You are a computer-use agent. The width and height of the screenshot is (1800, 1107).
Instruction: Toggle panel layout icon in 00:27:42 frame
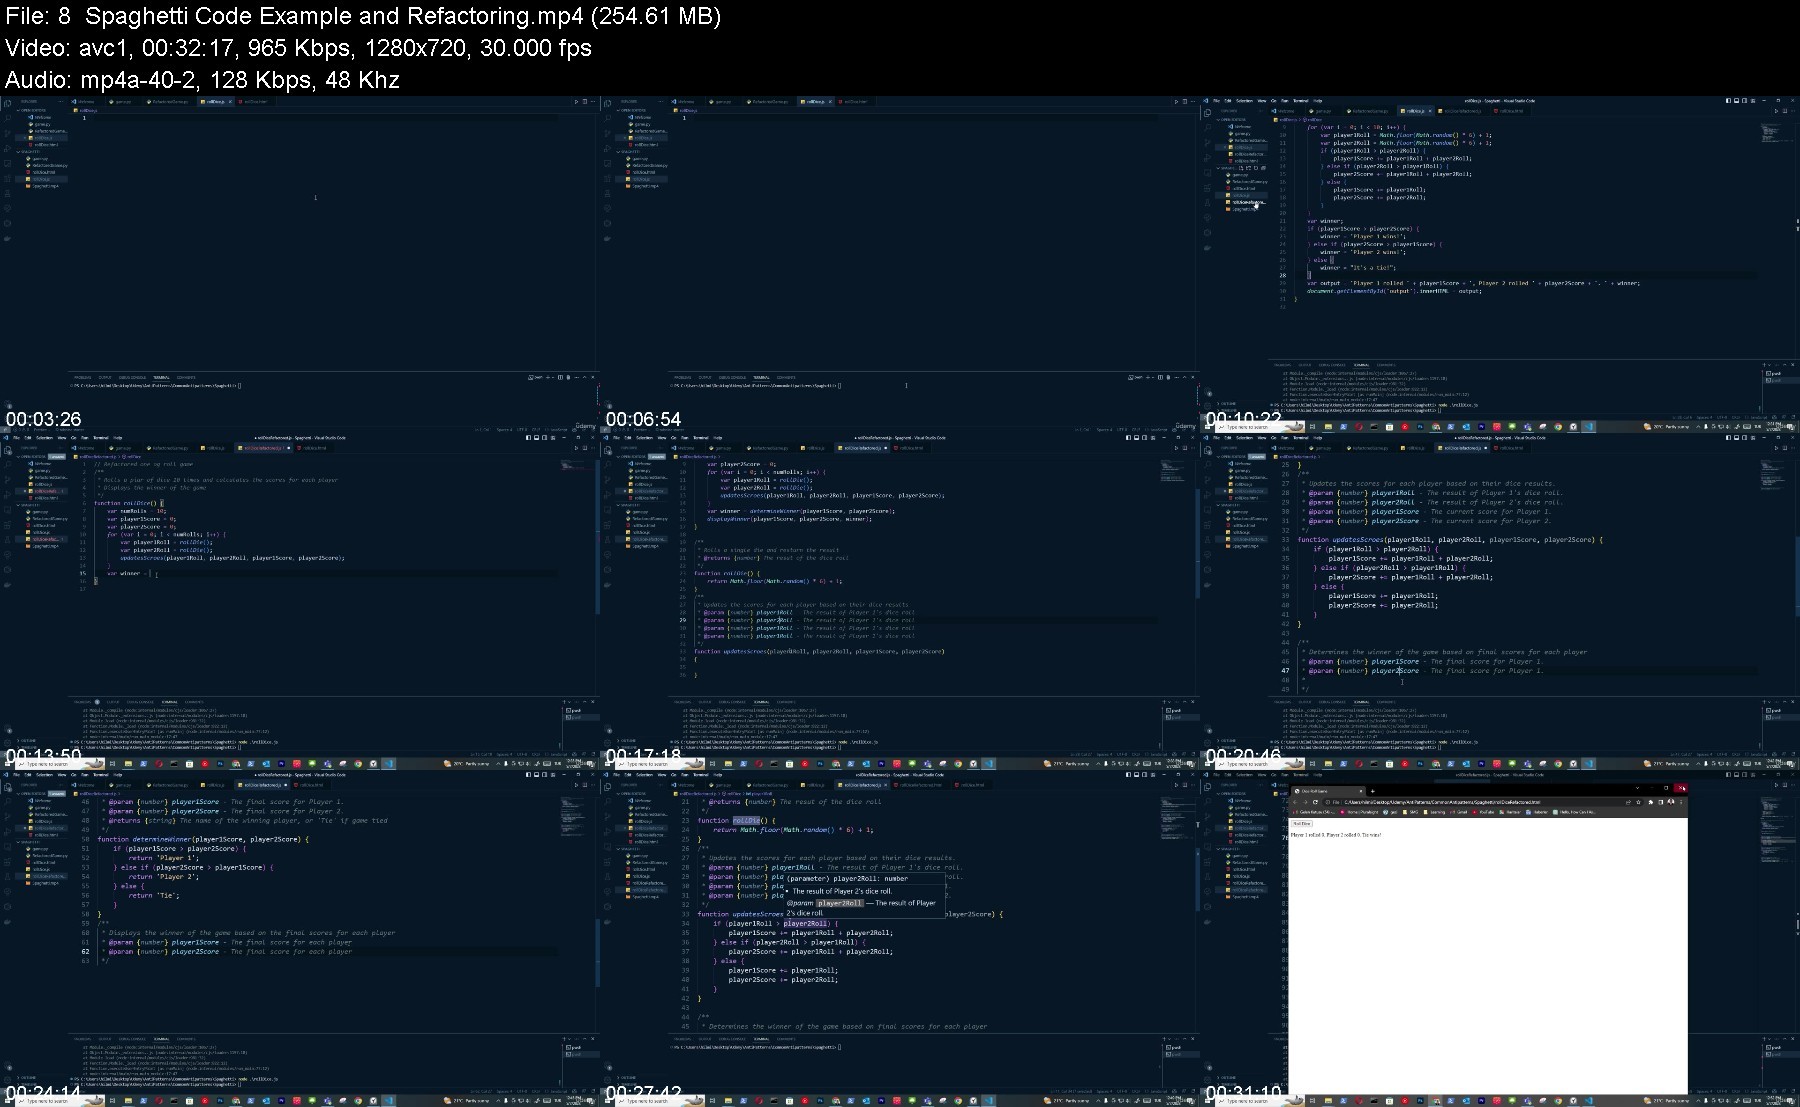(1136, 775)
